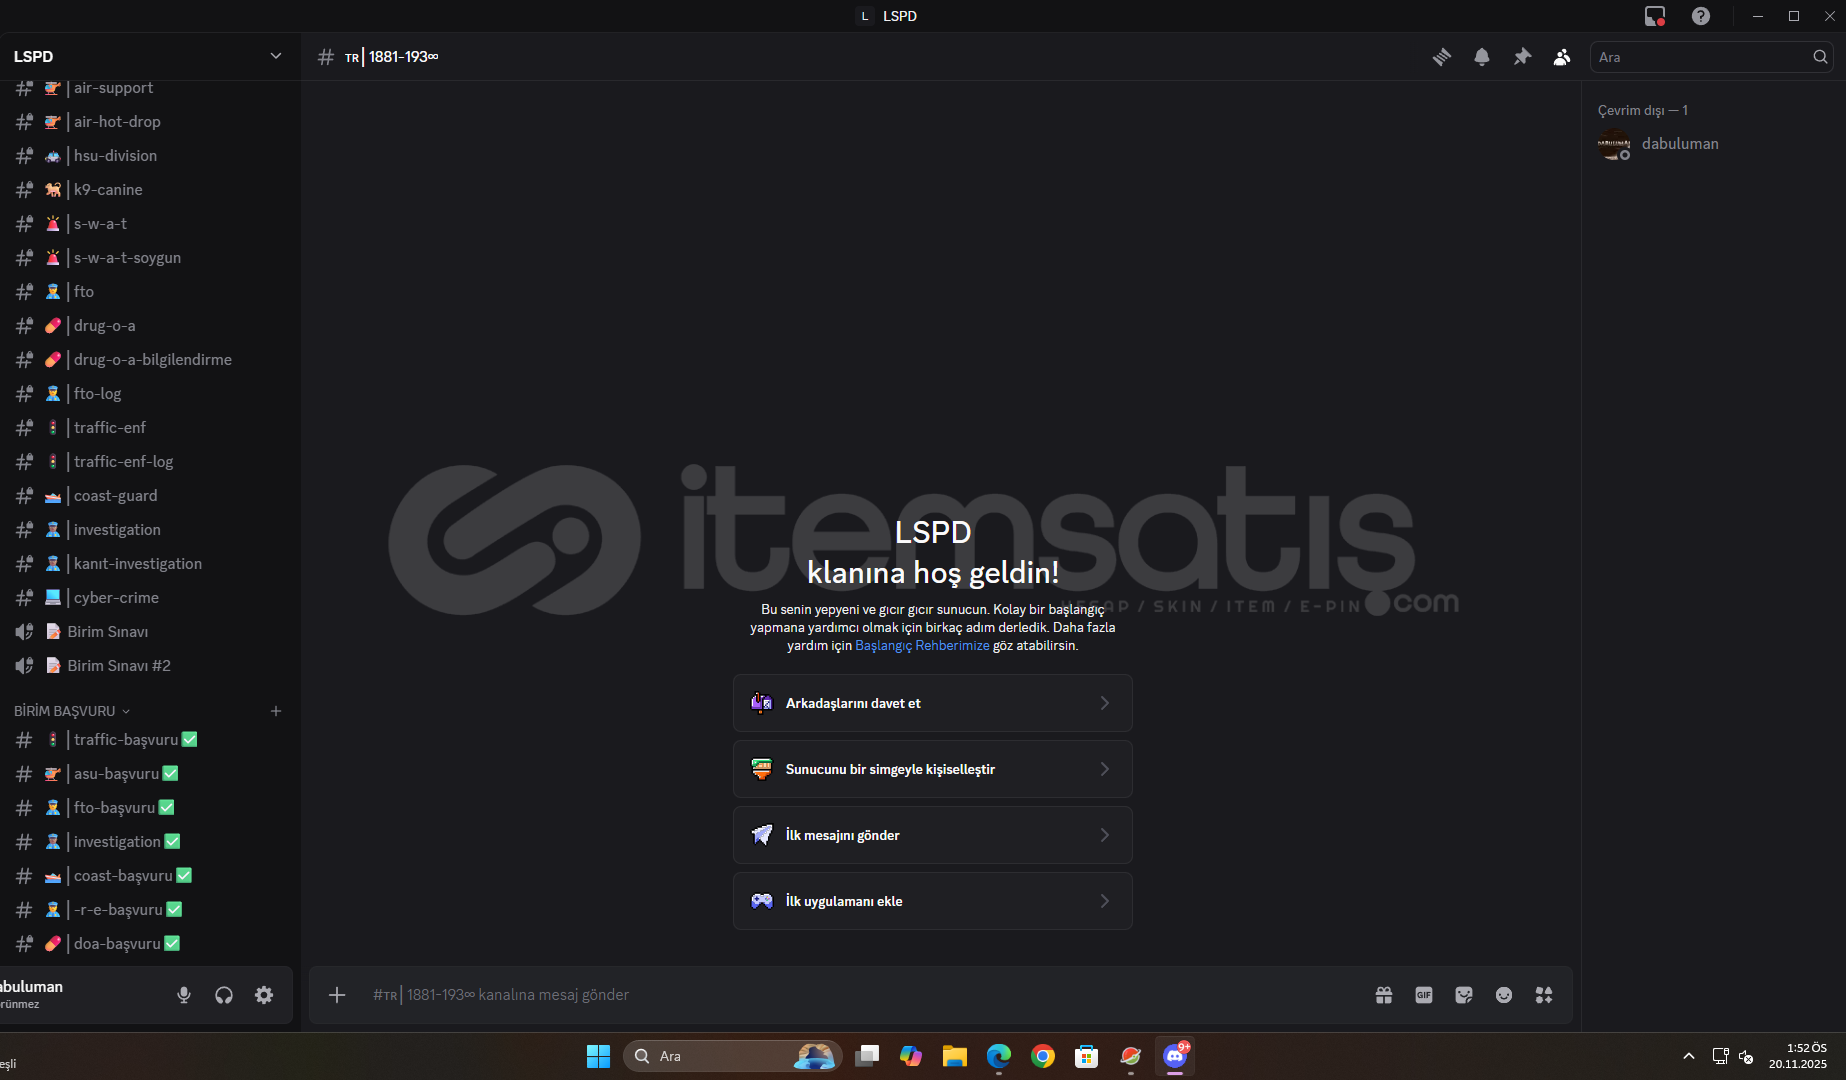
Task: Open notification settings bell icon
Action: [1482, 57]
